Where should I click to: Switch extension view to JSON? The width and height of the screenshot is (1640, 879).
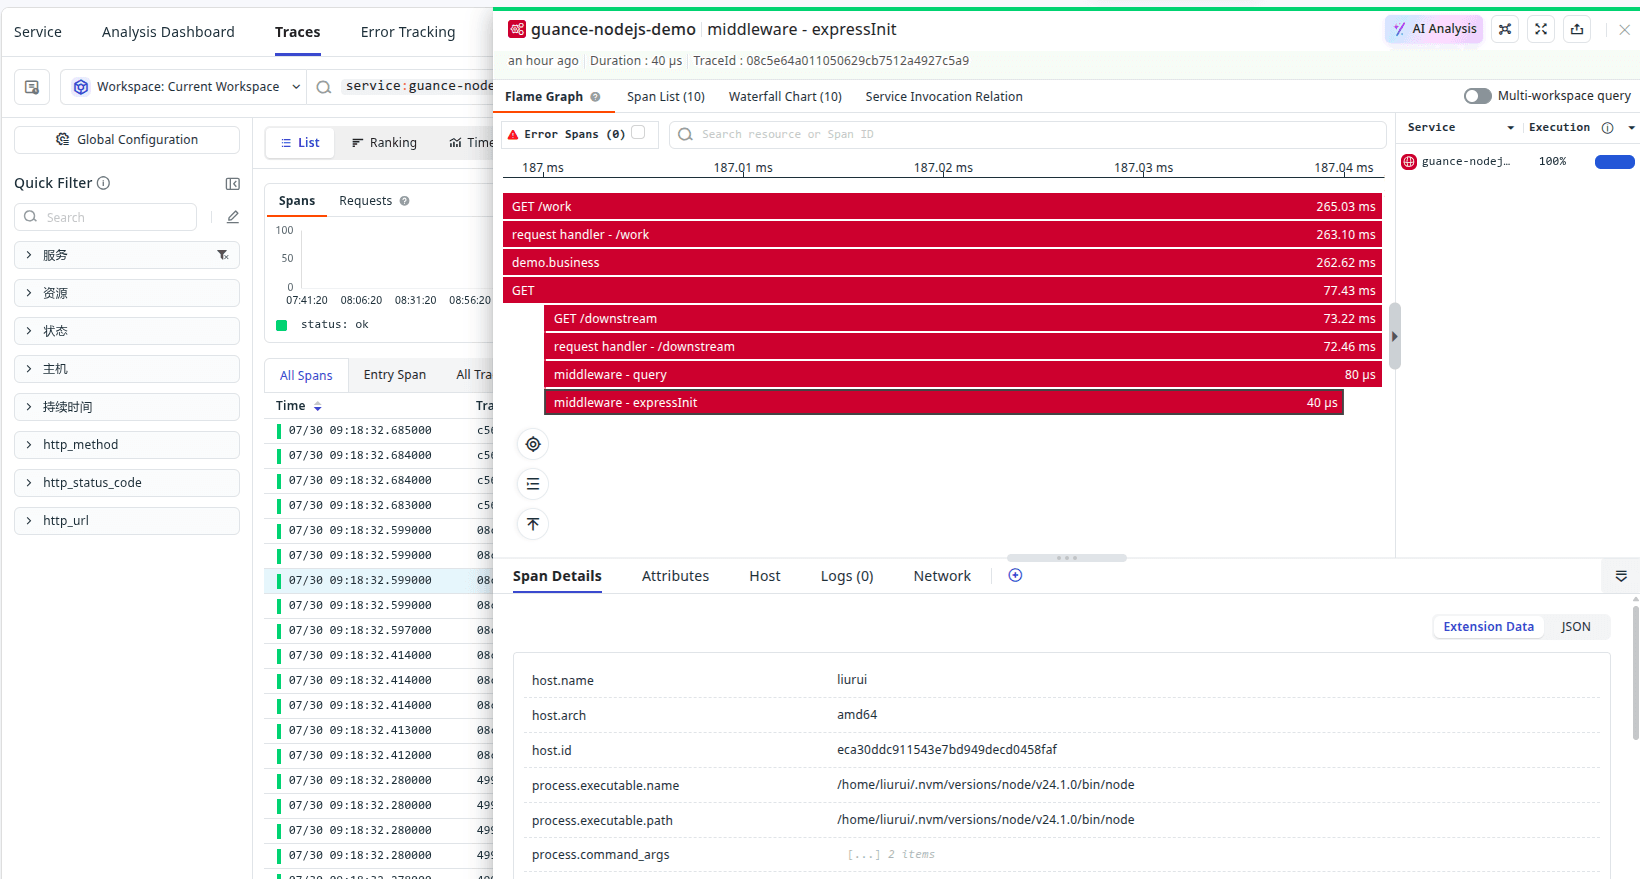pos(1576,626)
